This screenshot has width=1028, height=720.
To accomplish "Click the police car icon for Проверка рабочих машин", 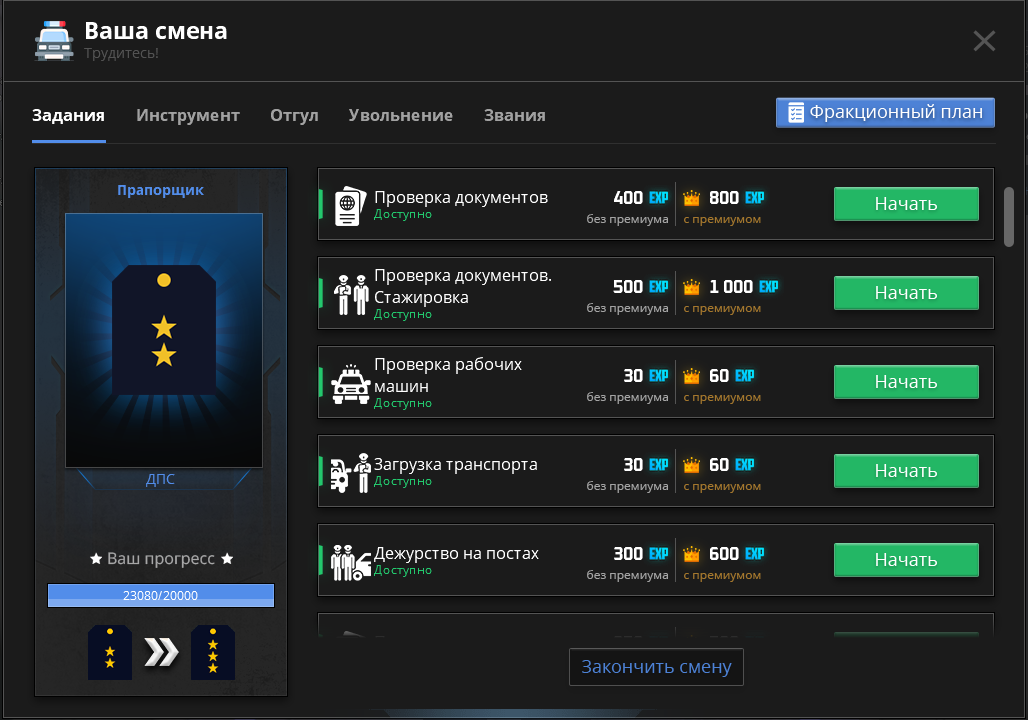I will coord(350,383).
